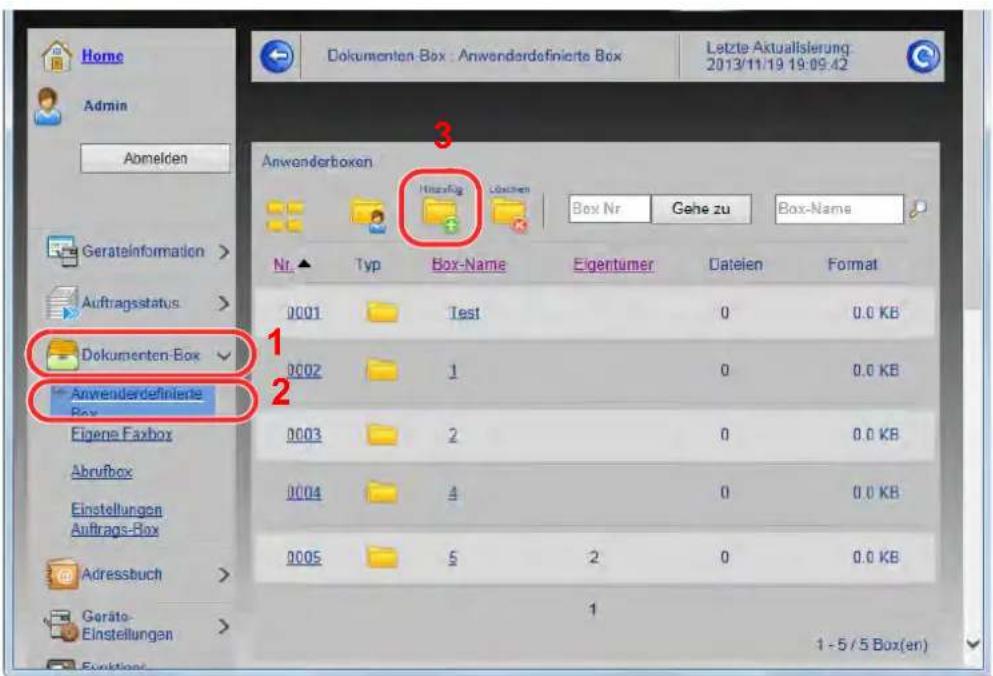Click the Letzte Aktualisierung timestamp

click(x=778, y=56)
